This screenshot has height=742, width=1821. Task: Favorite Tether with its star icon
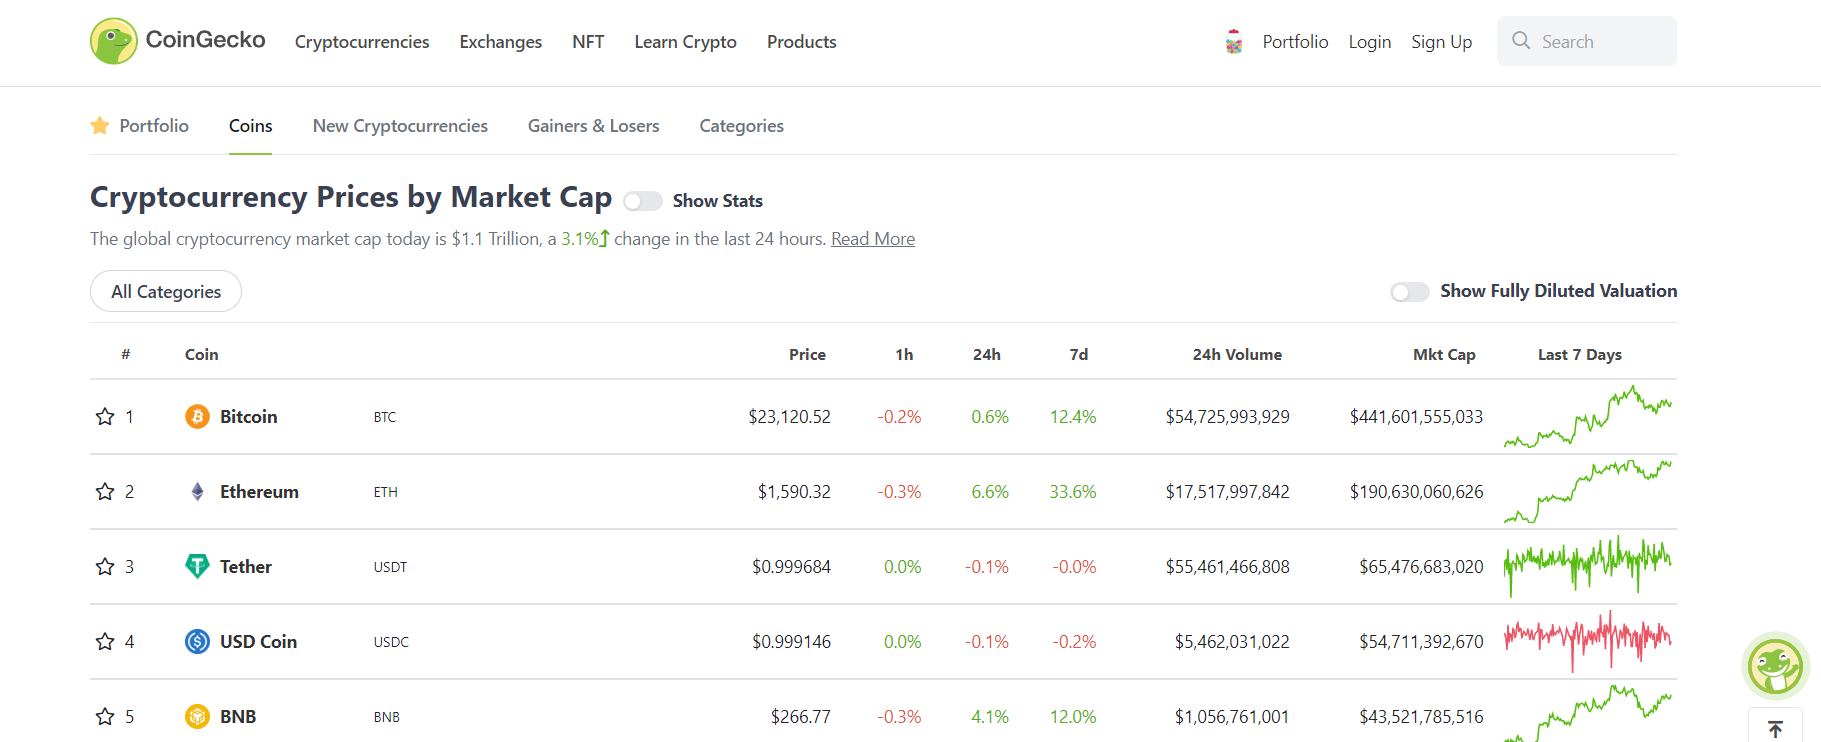(105, 567)
